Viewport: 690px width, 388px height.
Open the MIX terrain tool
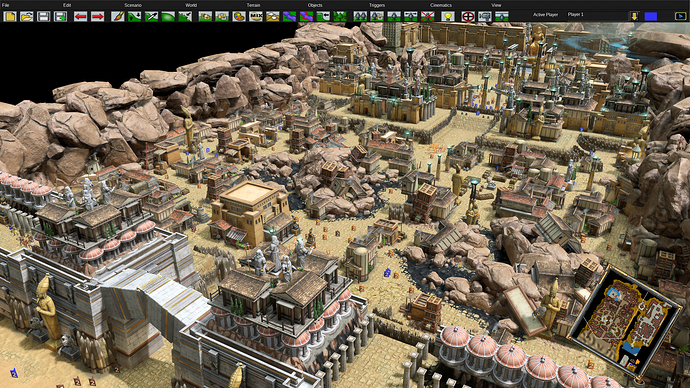(x=256, y=17)
